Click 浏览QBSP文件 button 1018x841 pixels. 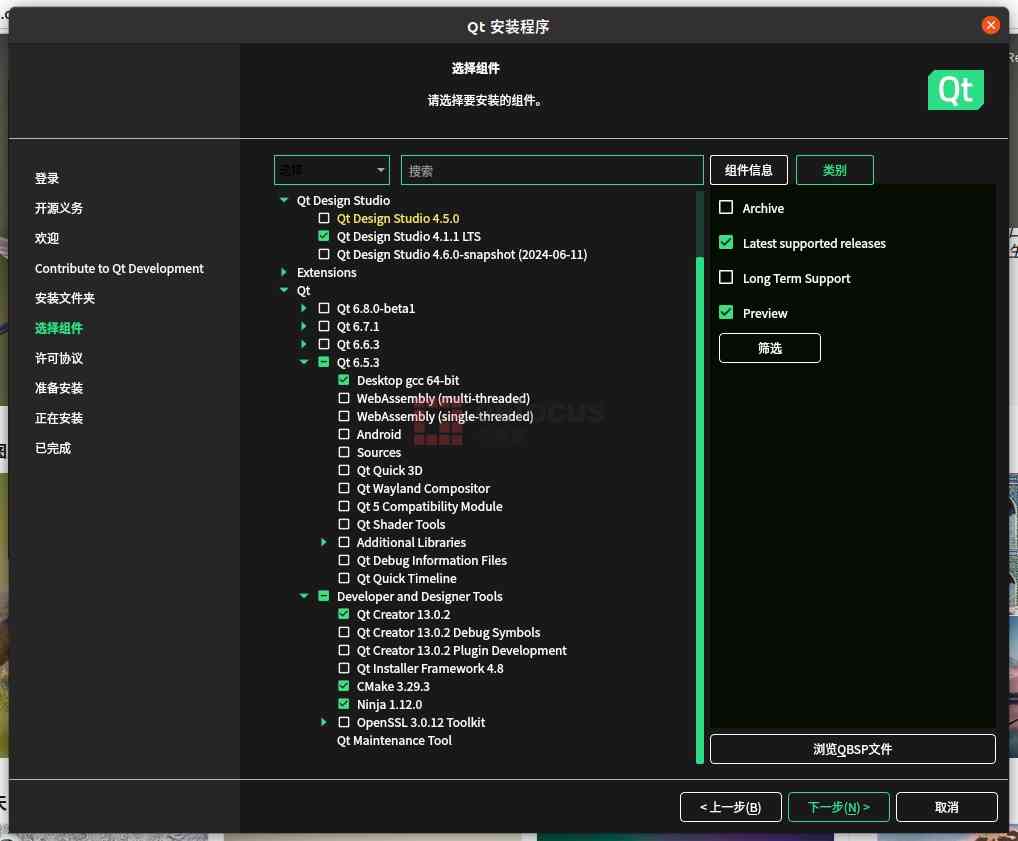[852, 748]
